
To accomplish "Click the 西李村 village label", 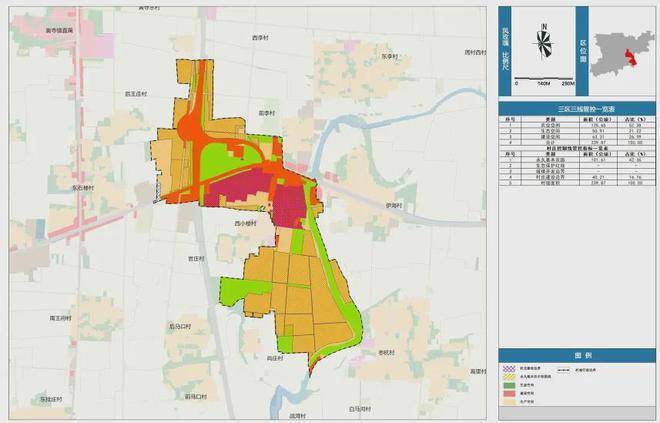I will click(260, 38).
